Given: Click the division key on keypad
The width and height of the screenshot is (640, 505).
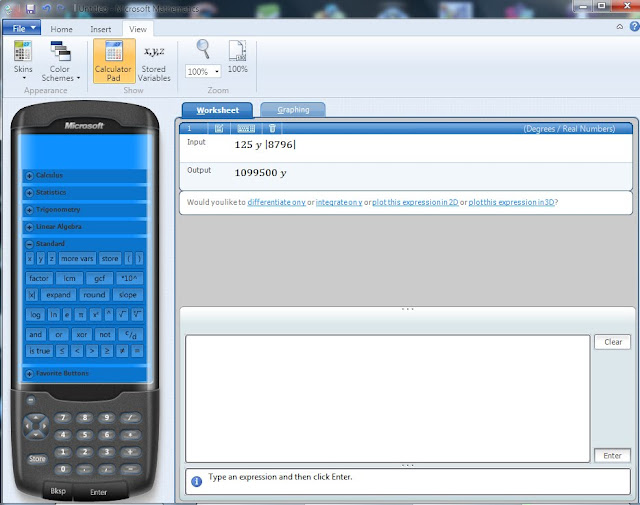Looking at the screenshot, I should point(130,418).
